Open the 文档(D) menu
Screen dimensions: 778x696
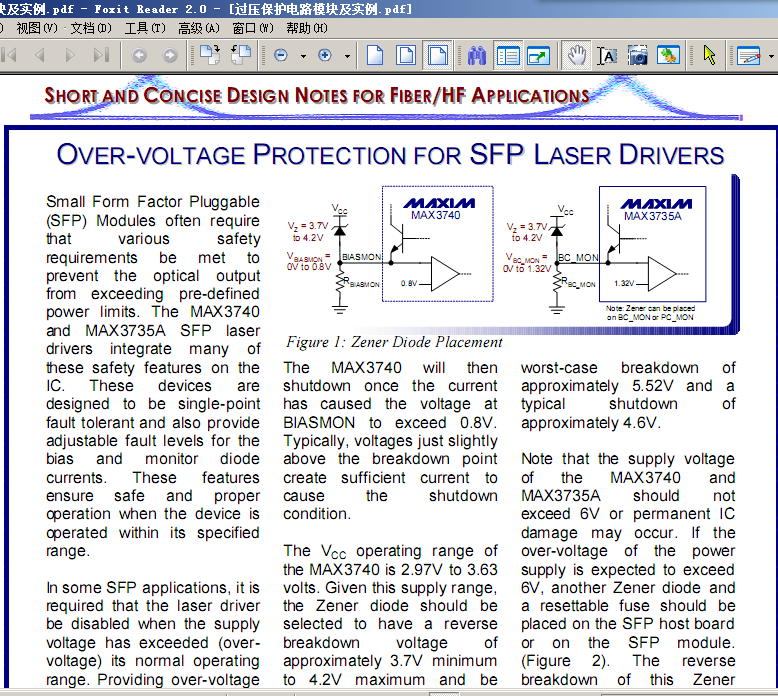tap(91, 28)
